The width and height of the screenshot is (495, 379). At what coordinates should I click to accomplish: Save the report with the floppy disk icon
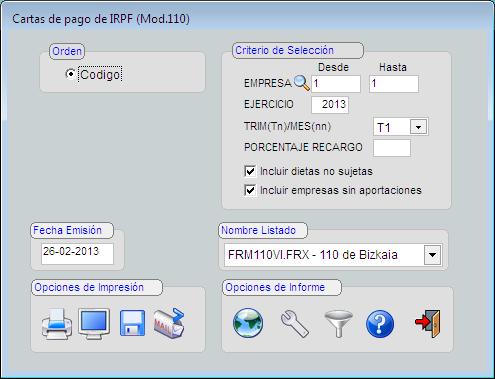click(x=132, y=323)
